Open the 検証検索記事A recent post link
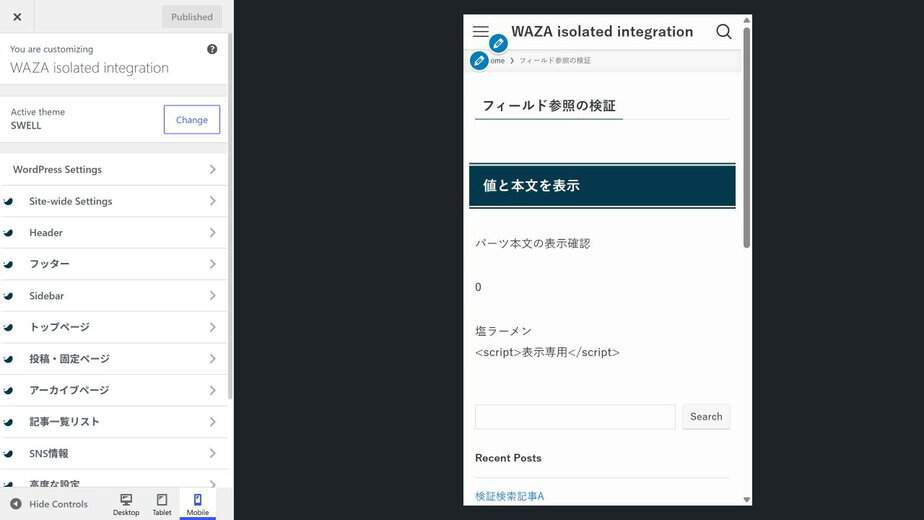Image resolution: width=924 pixels, height=520 pixels. point(510,496)
